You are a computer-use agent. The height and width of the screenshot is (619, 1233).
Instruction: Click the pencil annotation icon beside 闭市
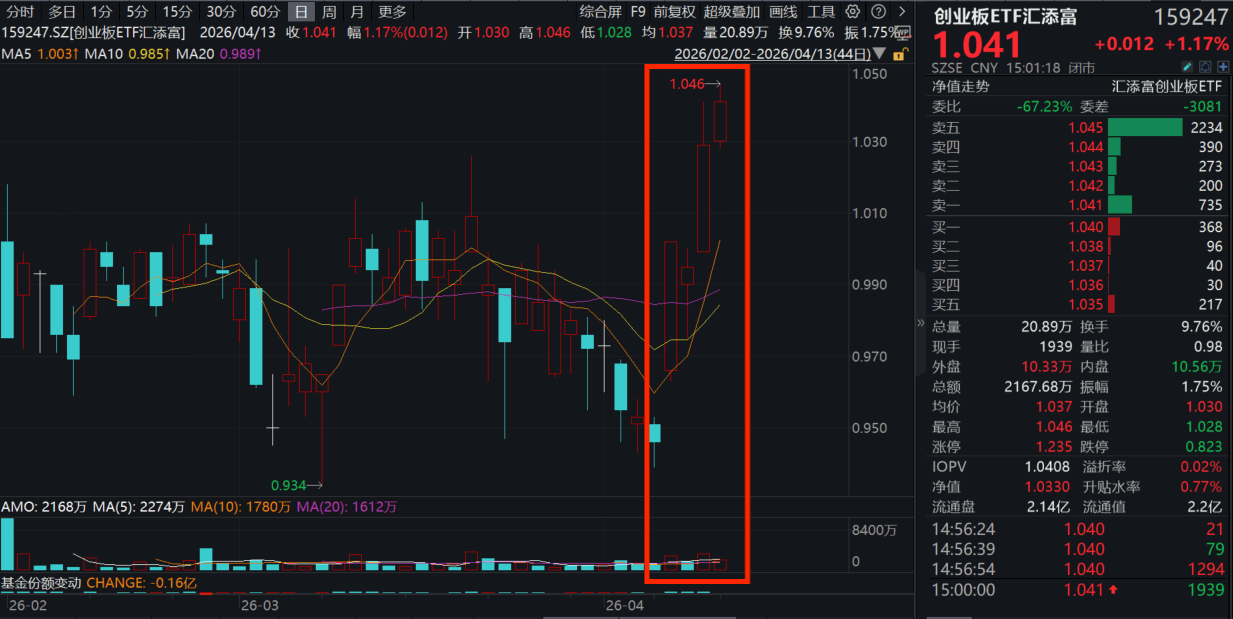(x=1186, y=66)
